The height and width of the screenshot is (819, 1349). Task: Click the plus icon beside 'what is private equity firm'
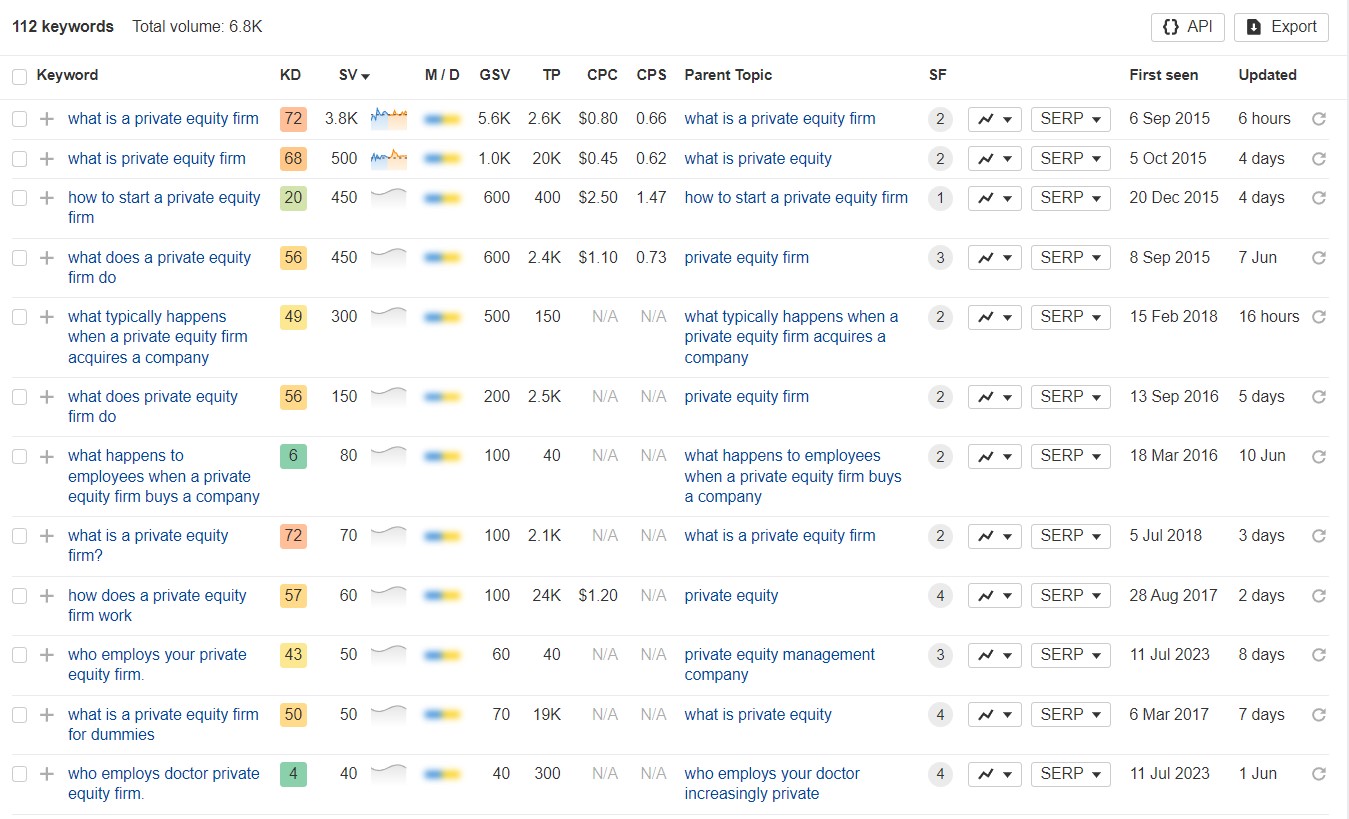pyautogui.click(x=46, y=159)
